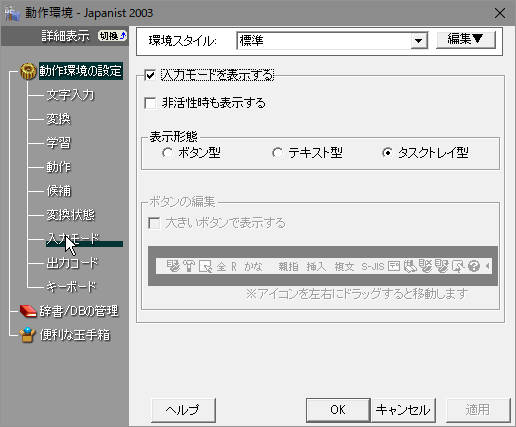The image size is (516, 427).
Task: Click the small collapse arrow ending the button strip
Action: click(488, 266)
